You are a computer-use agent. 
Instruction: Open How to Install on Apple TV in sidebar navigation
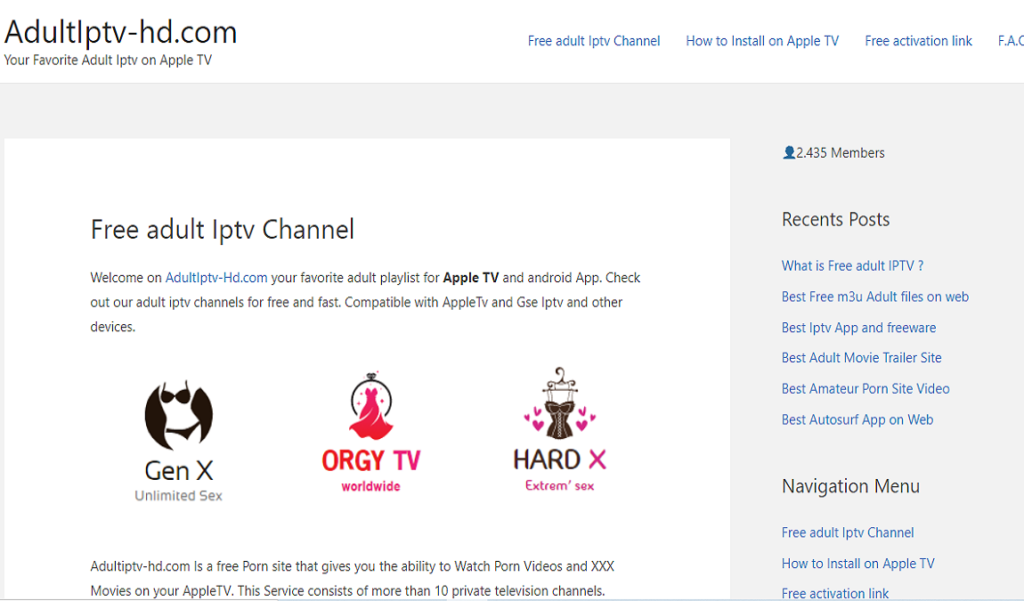[x=858, y=563]
